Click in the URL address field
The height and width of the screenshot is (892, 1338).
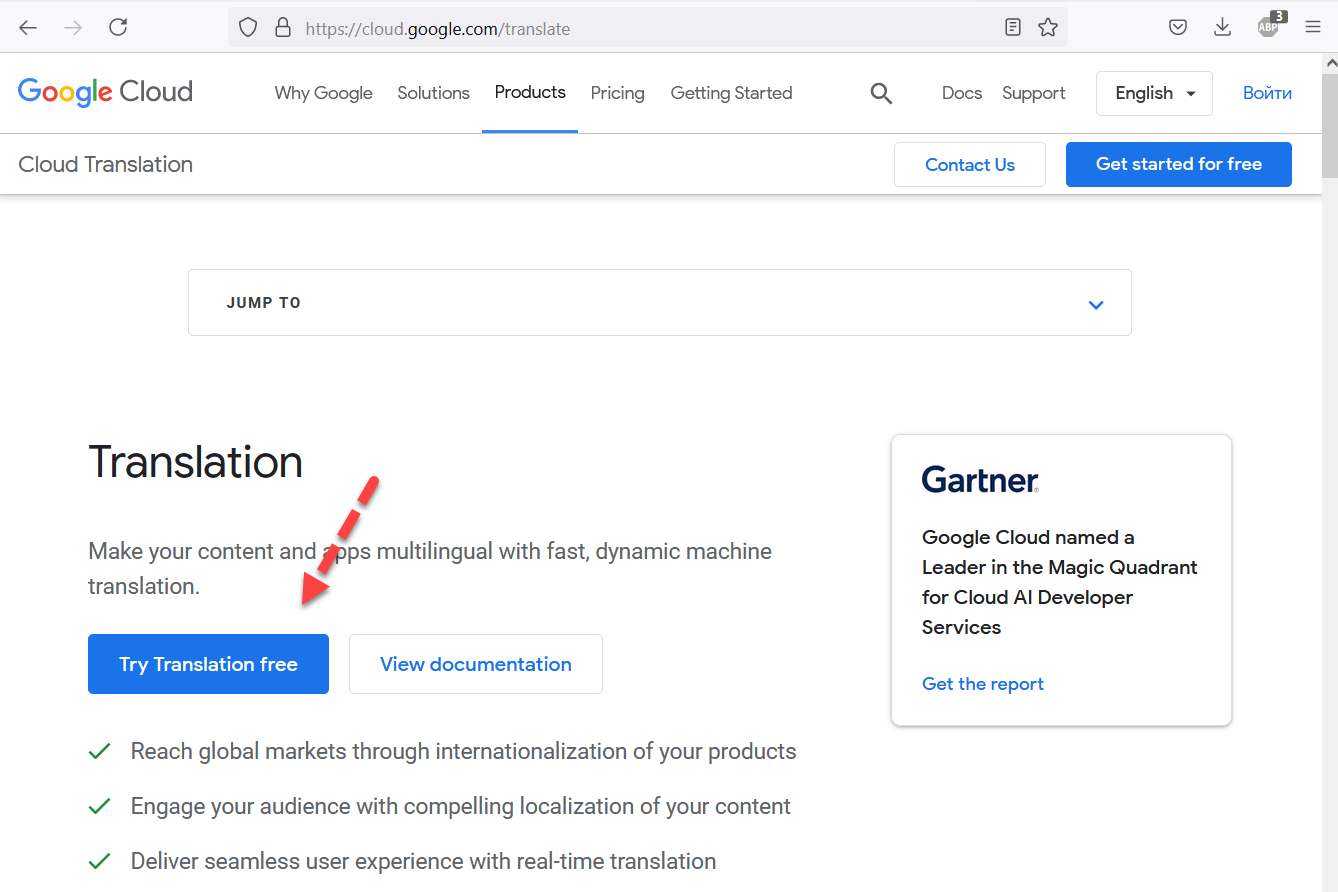tap(640, 29)
